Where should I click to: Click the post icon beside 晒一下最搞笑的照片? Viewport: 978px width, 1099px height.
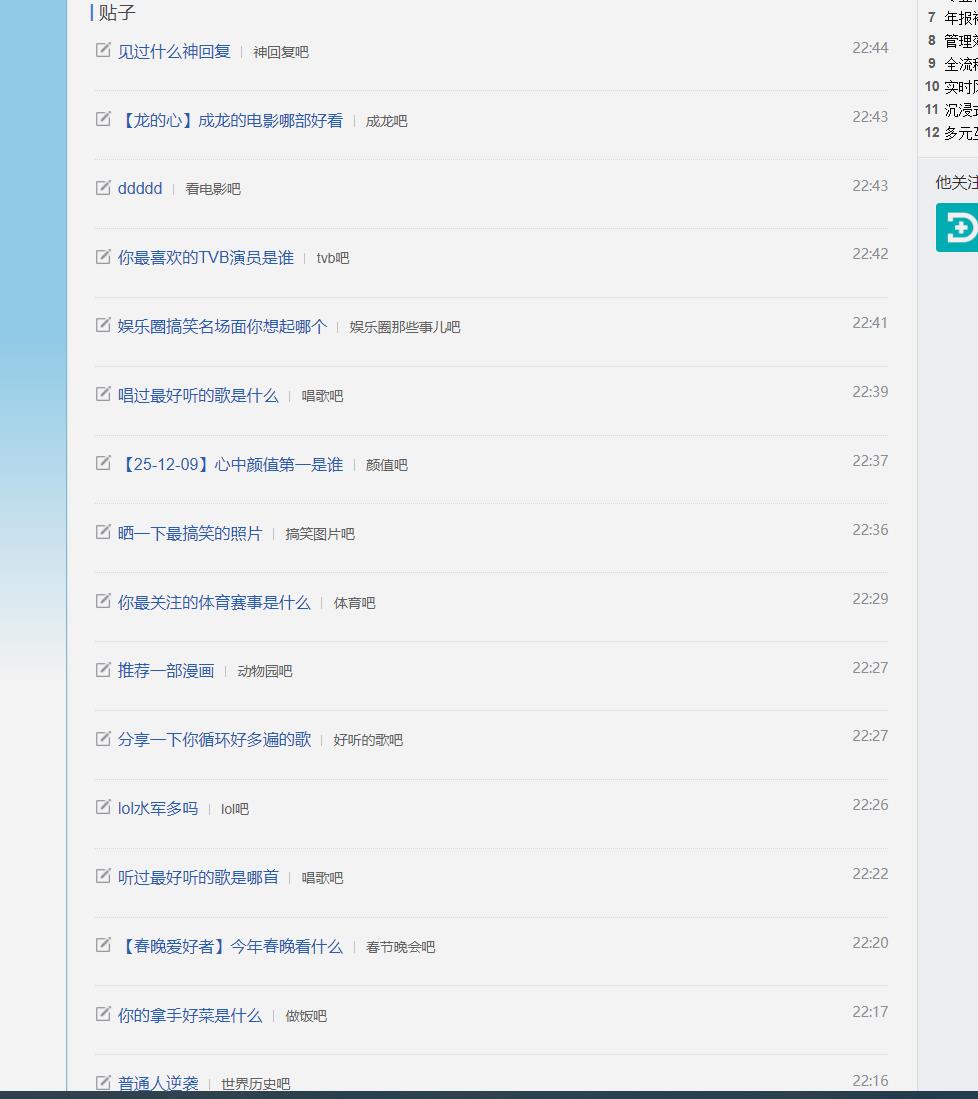pyautogui.click(x=103, y=533)
